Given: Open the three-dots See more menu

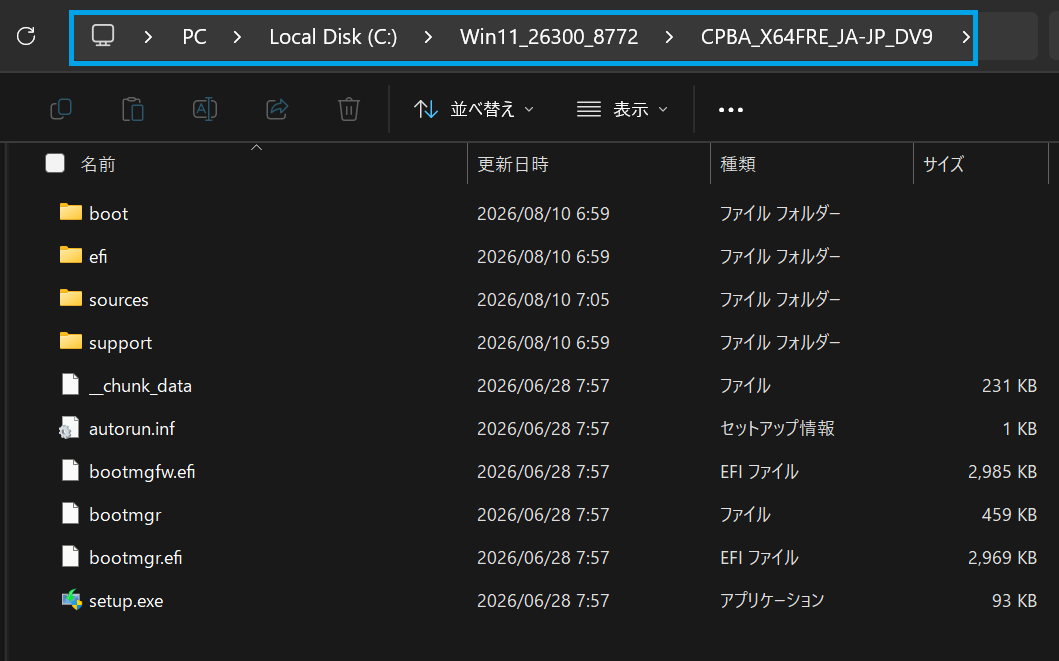Looking at the screenshot, I should click(731, 109).
